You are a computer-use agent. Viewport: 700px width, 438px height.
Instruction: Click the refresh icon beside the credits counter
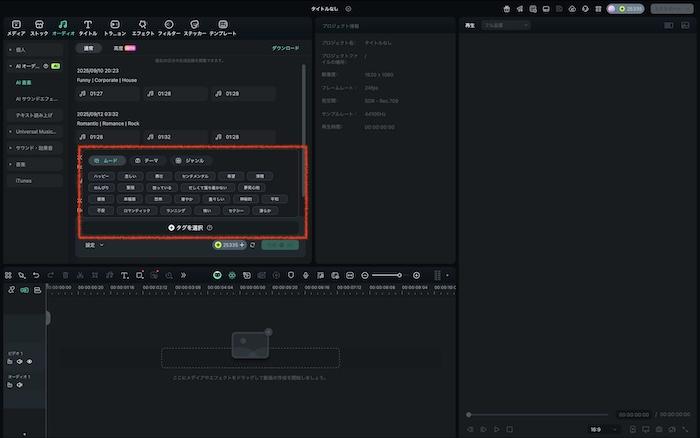[253, 244]
